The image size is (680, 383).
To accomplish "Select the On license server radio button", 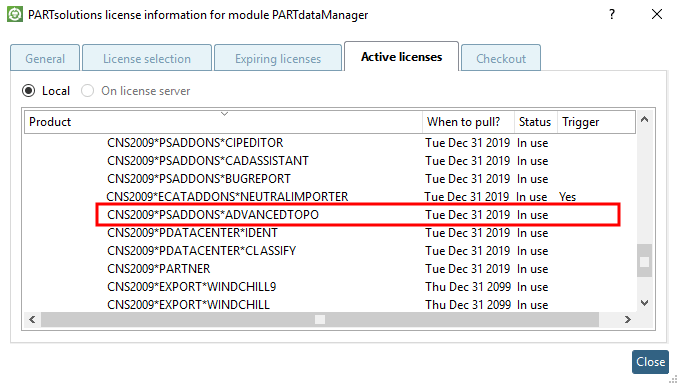I will tap(88, 91).
